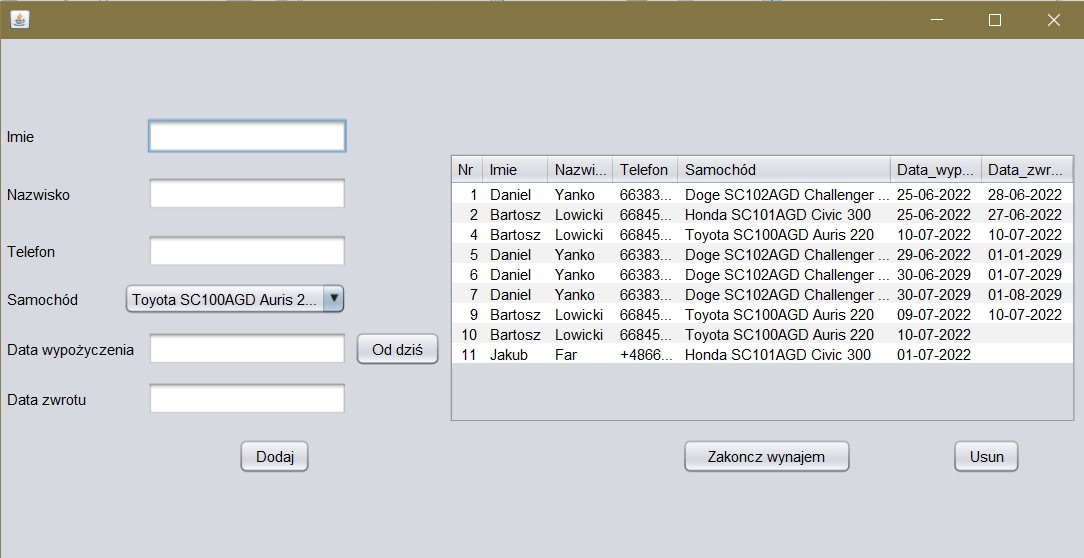Click the Samochód column header in the table
The image size is (1084, 558).
click(x=783, y=170)
